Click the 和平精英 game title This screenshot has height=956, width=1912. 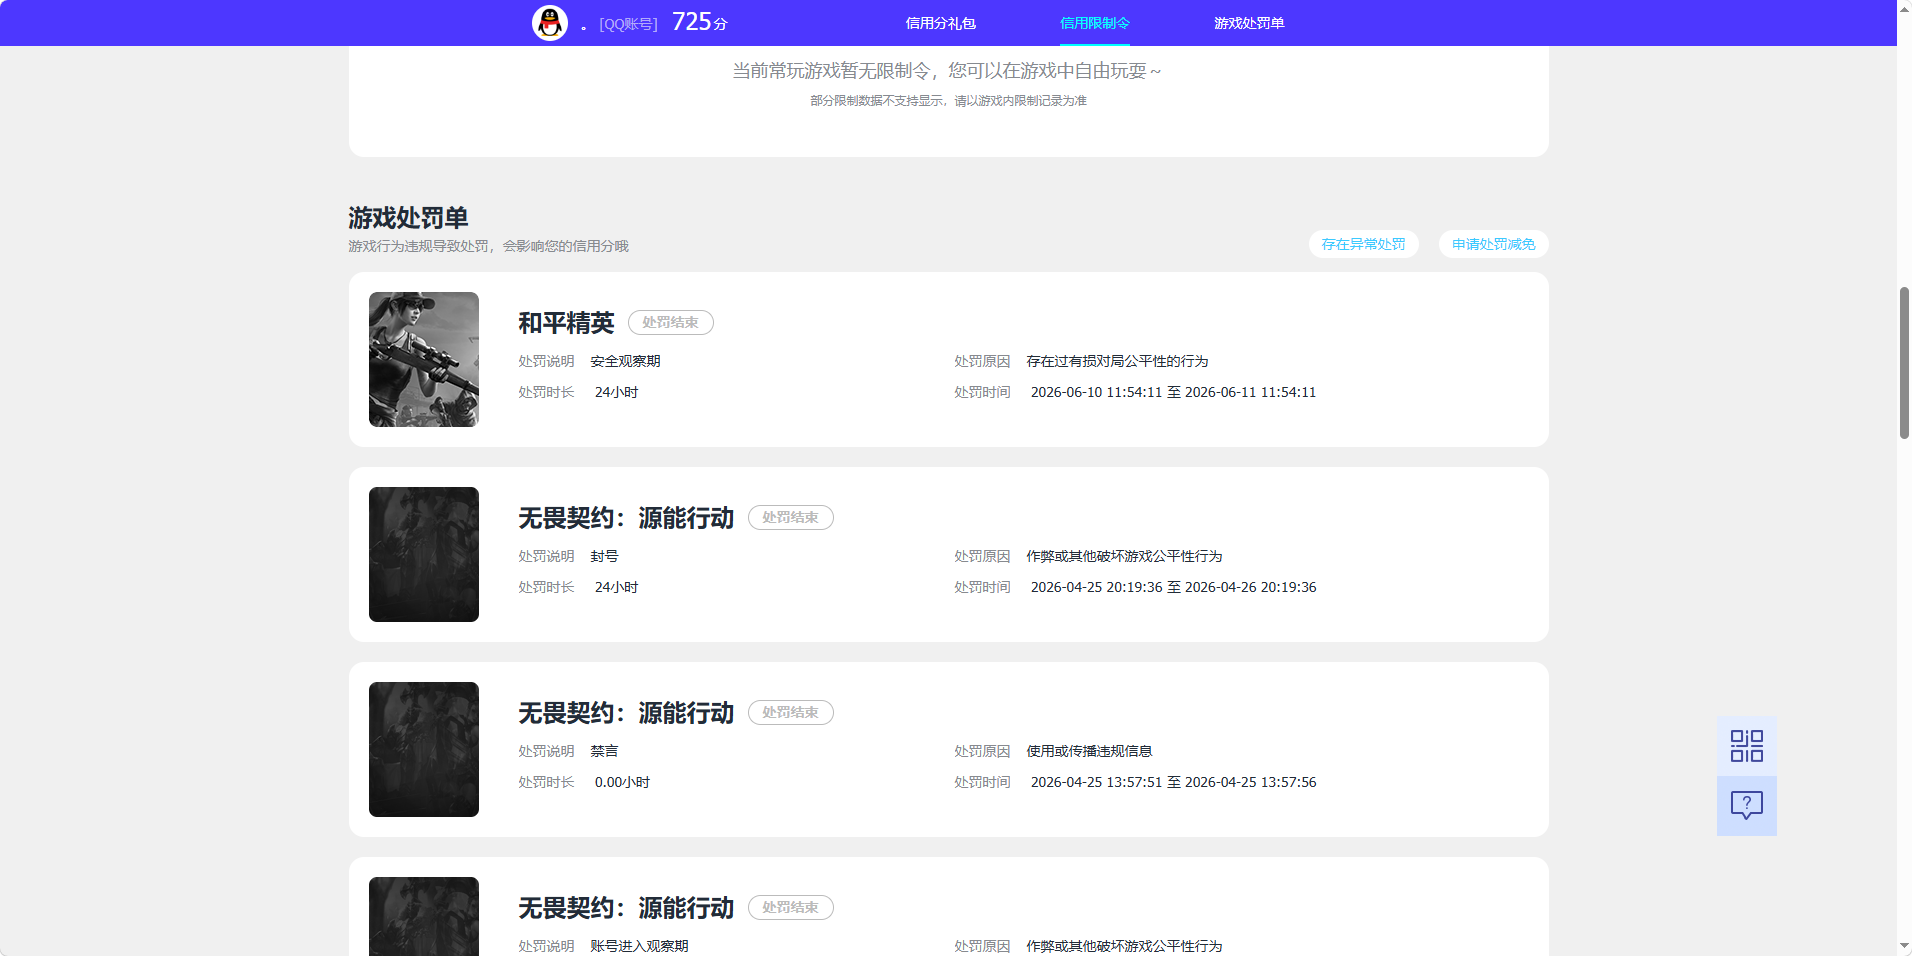pos(566,323)
